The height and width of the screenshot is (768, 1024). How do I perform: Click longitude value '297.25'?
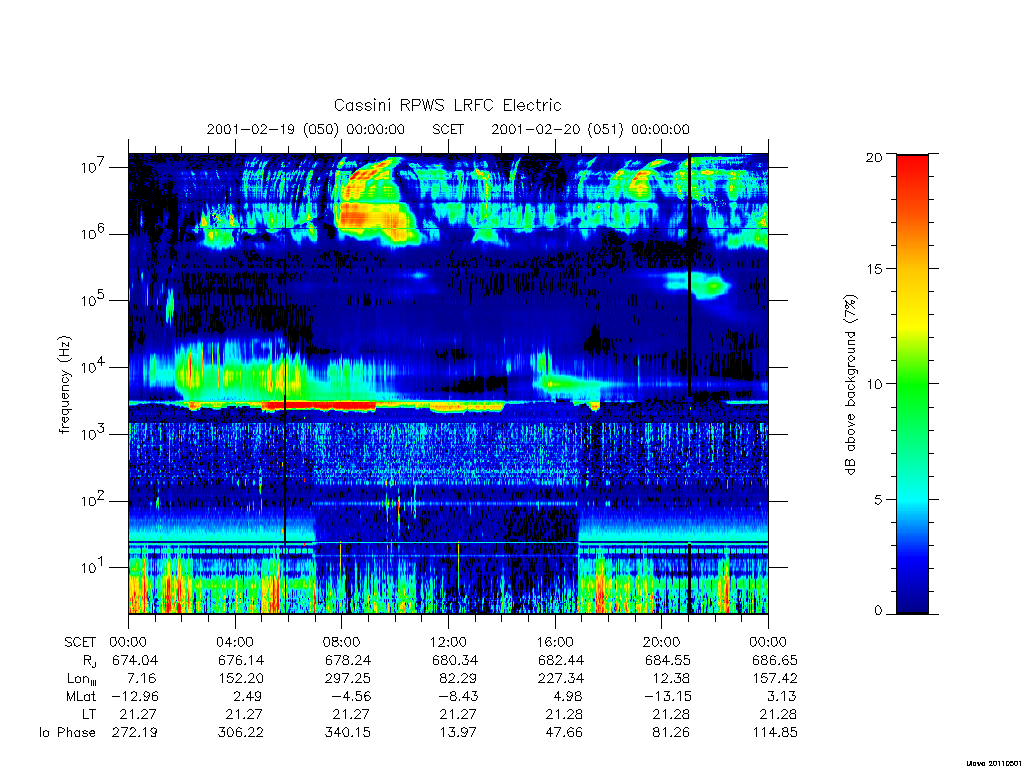pos(348,679)
